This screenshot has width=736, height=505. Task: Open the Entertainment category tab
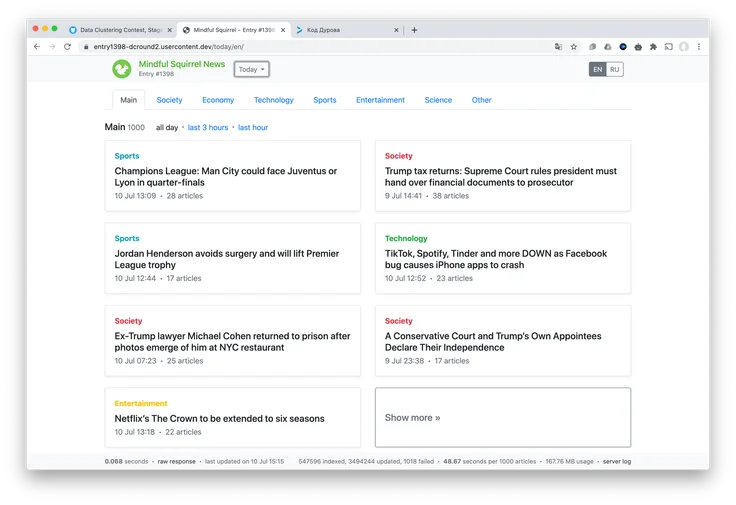(380, 100)
